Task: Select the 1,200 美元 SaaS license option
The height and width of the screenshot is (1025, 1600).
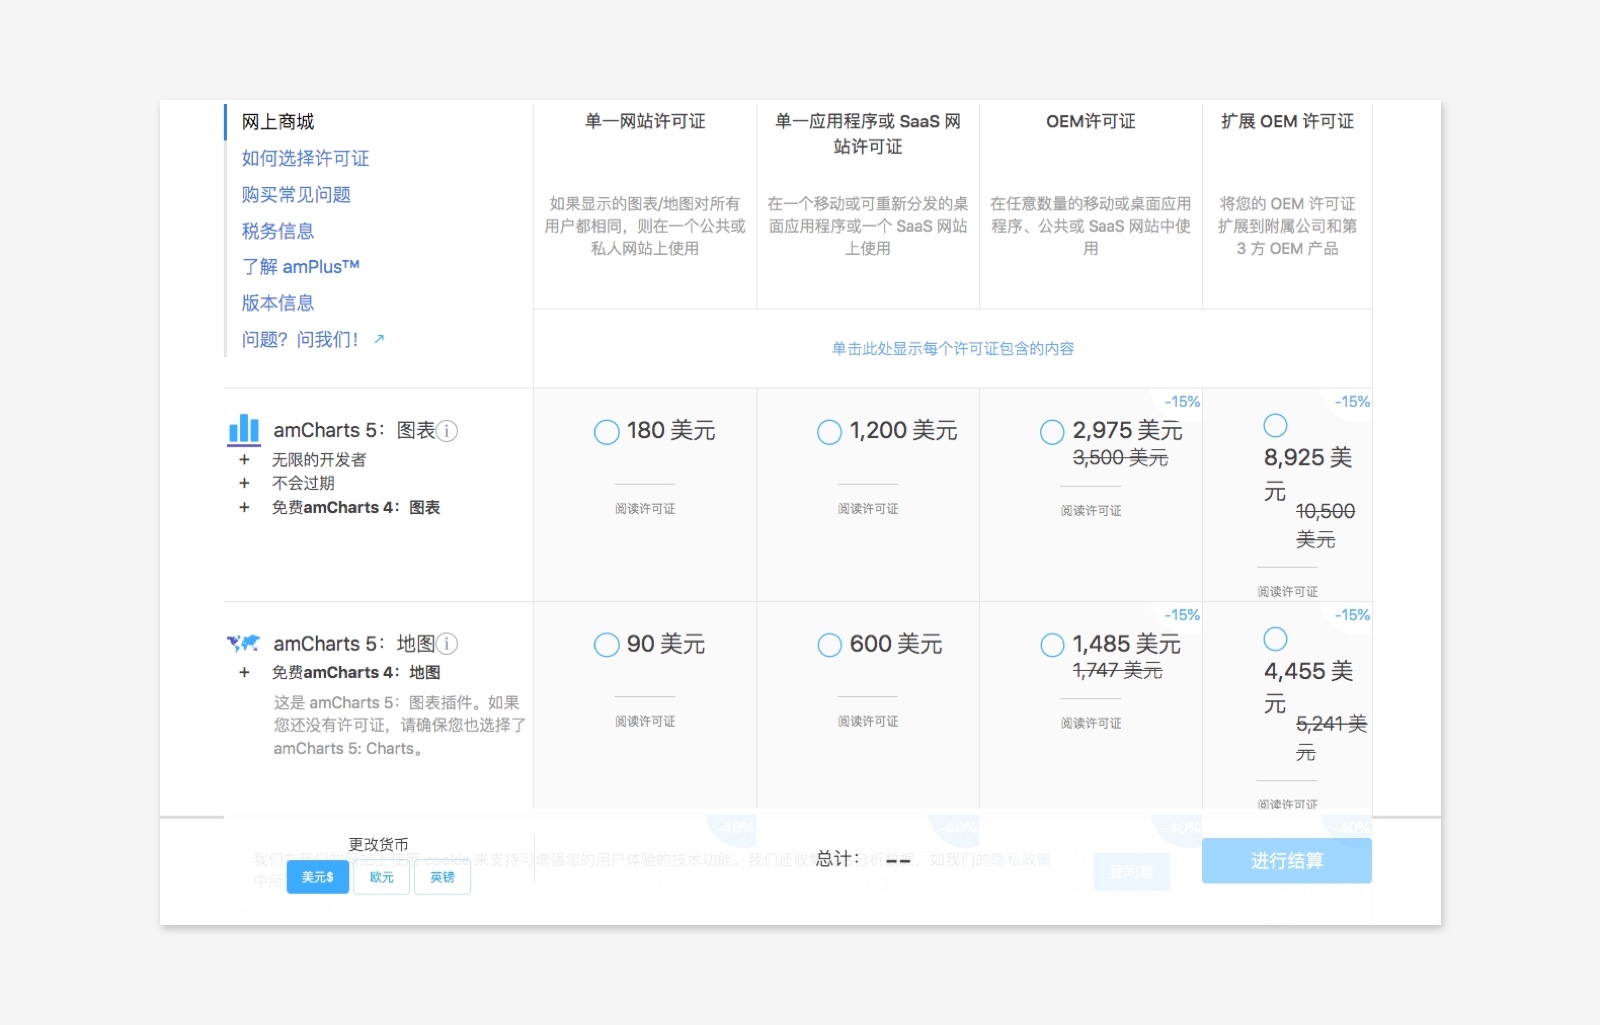Action: [830, 432]
